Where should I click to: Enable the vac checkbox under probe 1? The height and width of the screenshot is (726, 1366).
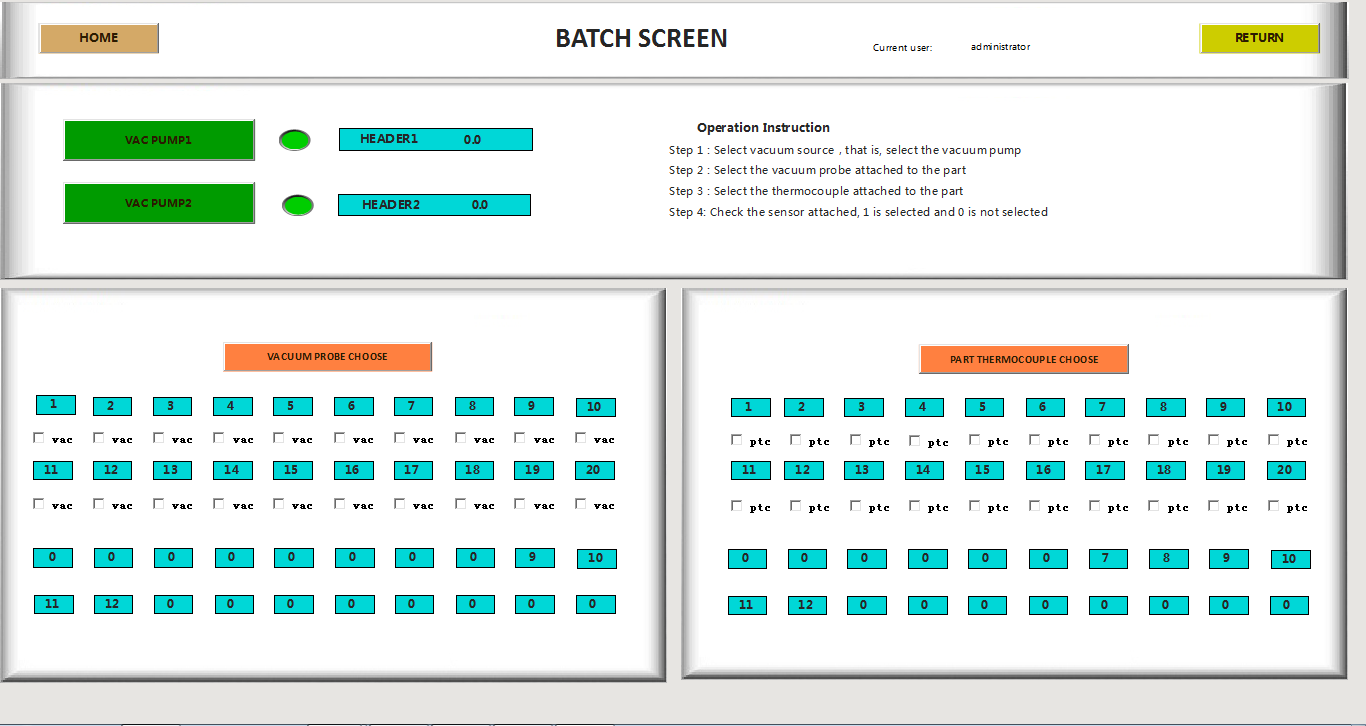39,438
